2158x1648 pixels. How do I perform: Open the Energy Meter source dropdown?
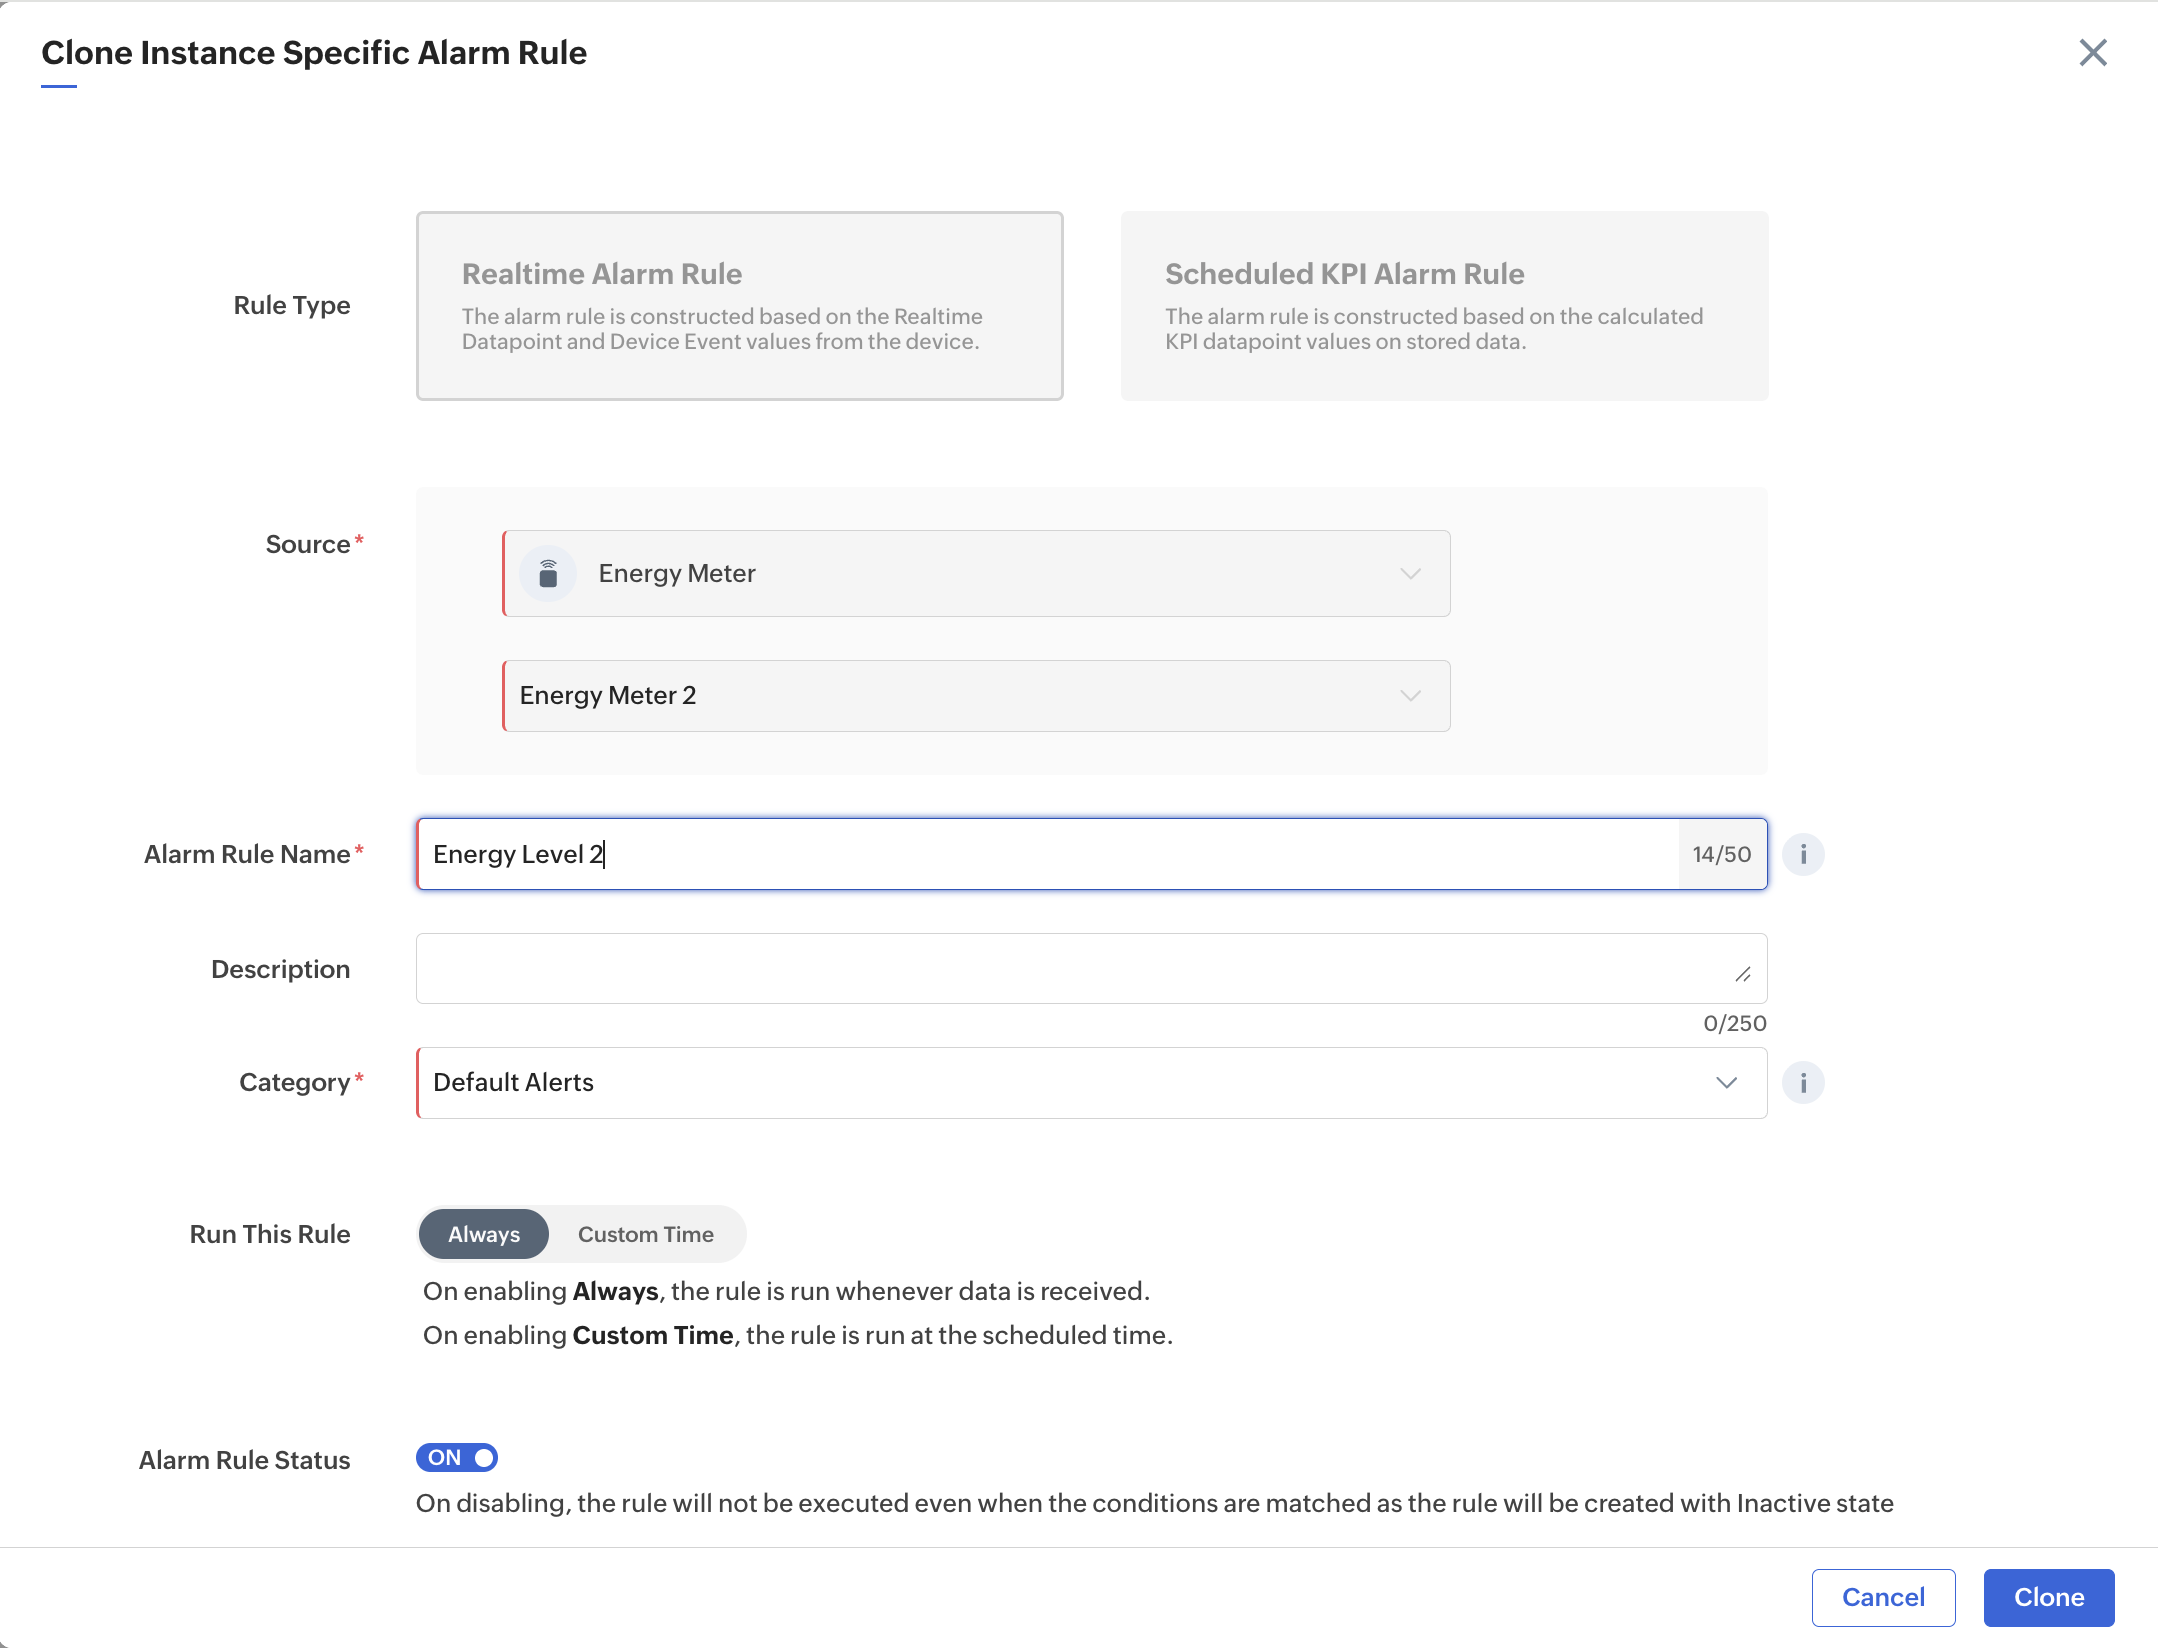pos(975,574)
